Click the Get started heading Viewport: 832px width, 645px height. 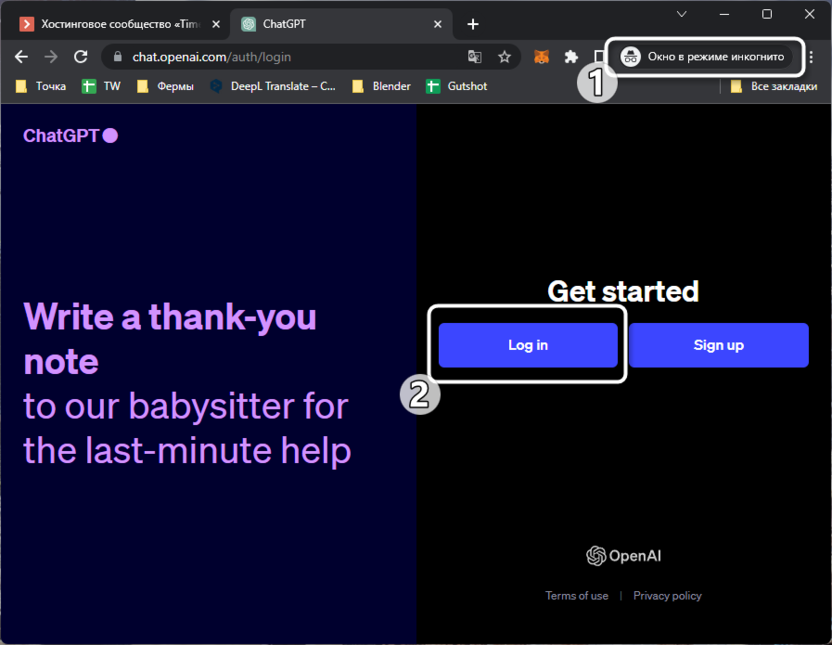[x=623, y=291]
